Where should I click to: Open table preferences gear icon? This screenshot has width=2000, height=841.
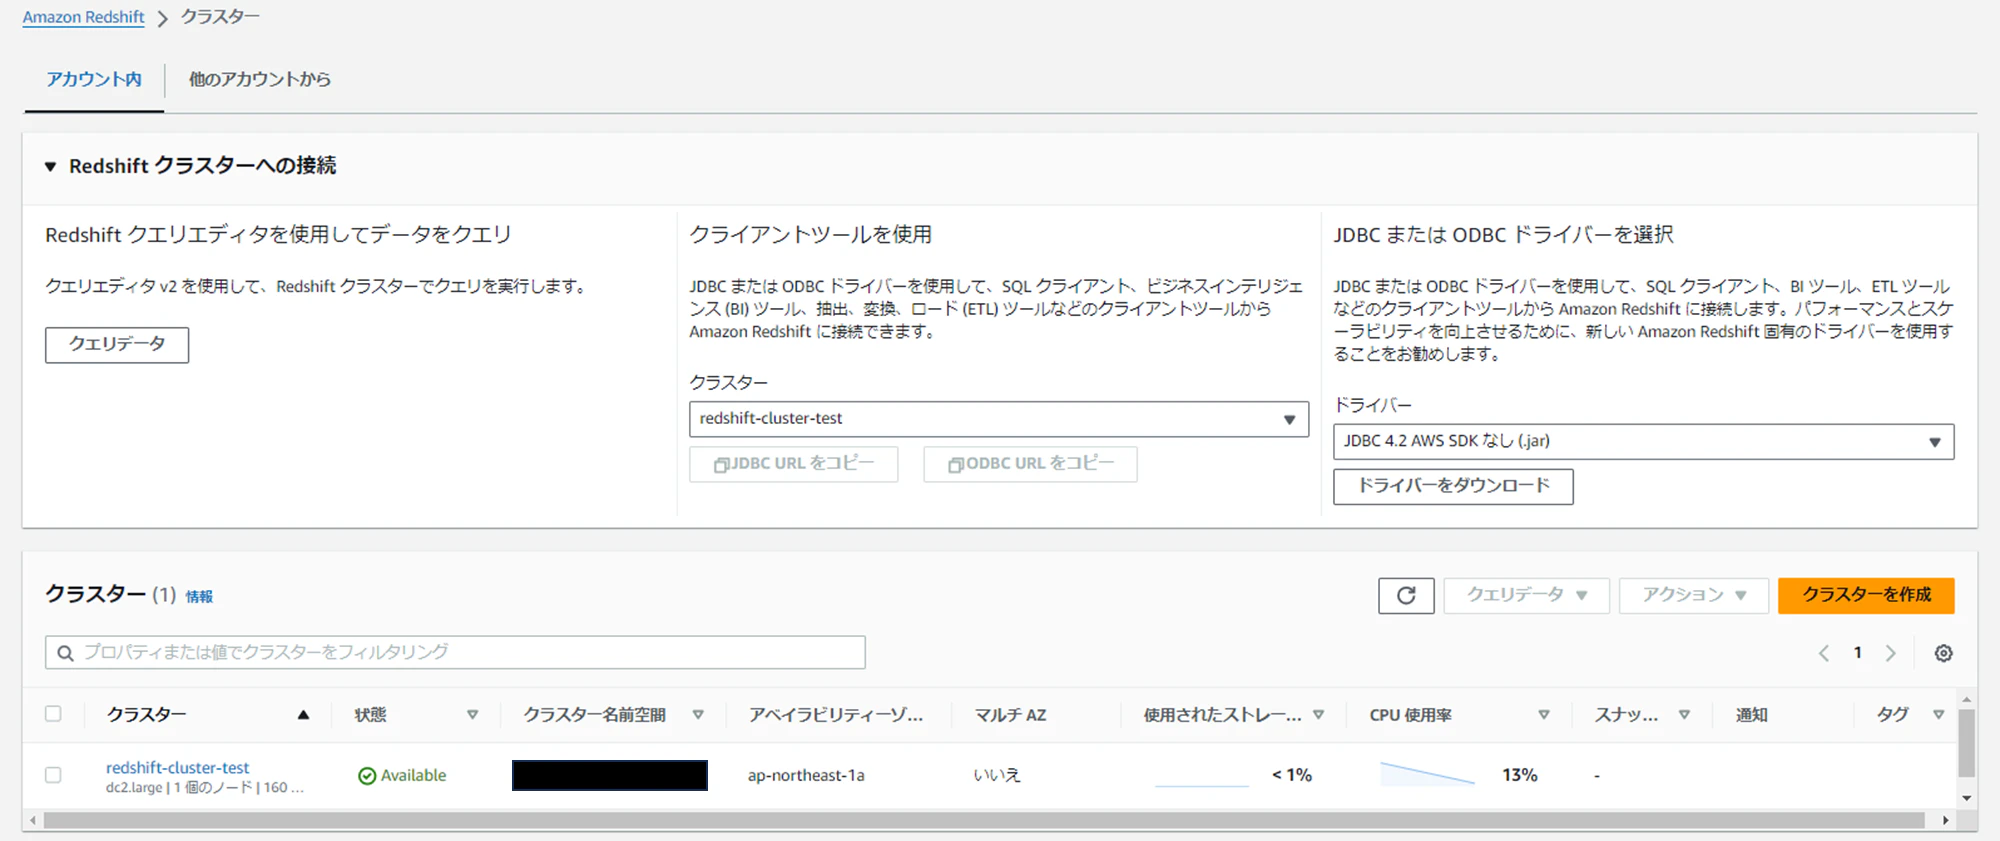(x=1943, y=653)
